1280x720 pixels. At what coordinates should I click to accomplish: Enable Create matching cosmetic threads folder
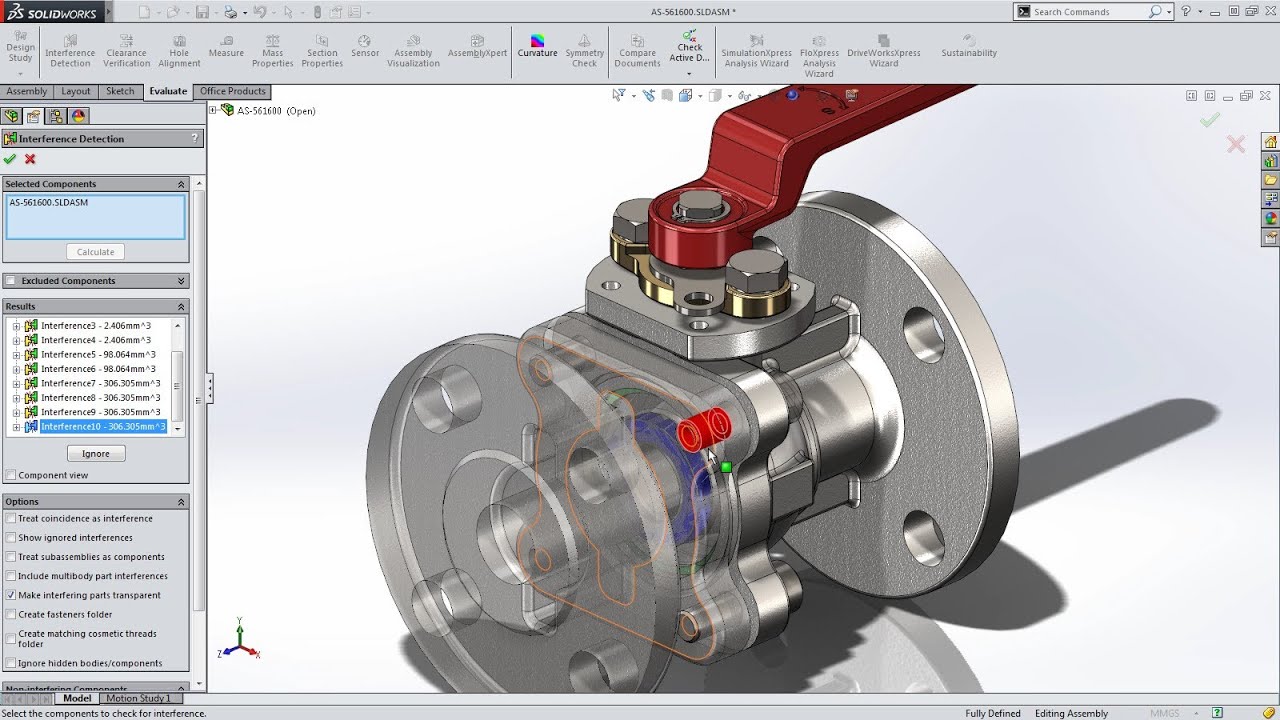tap(11, 639)
